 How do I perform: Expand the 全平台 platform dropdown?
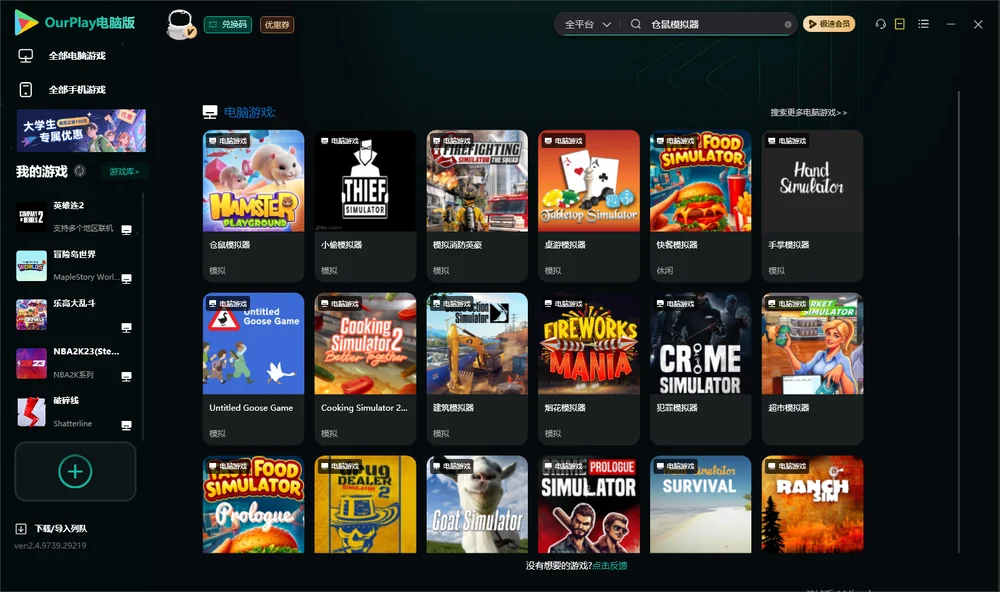point(587,24)
